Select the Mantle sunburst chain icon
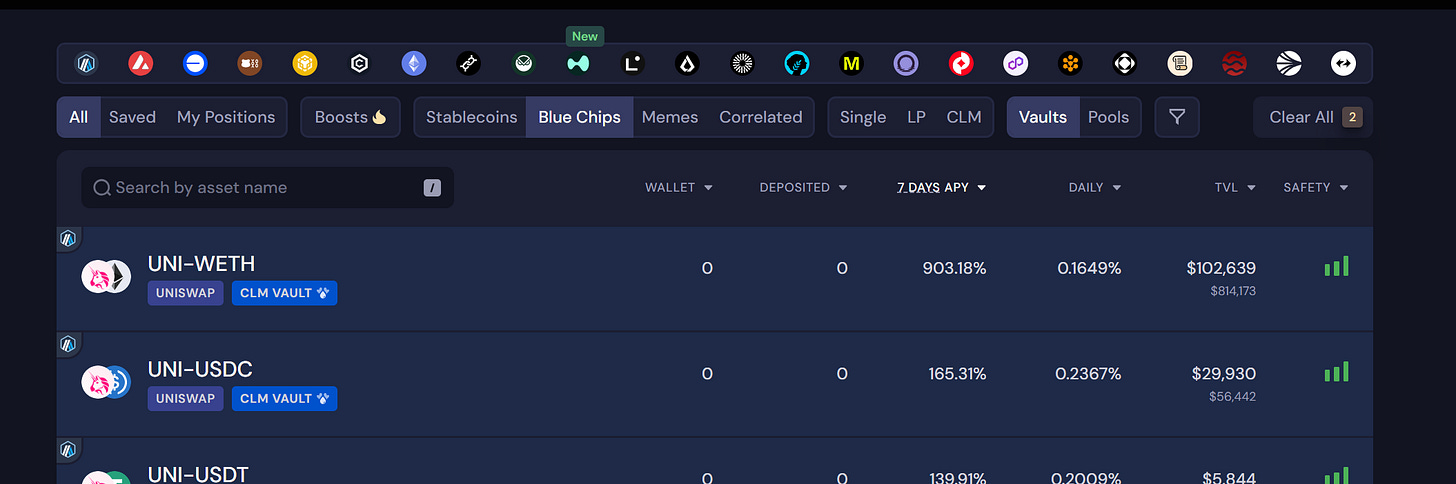The image size is (1456, 484). click(742, 64)
